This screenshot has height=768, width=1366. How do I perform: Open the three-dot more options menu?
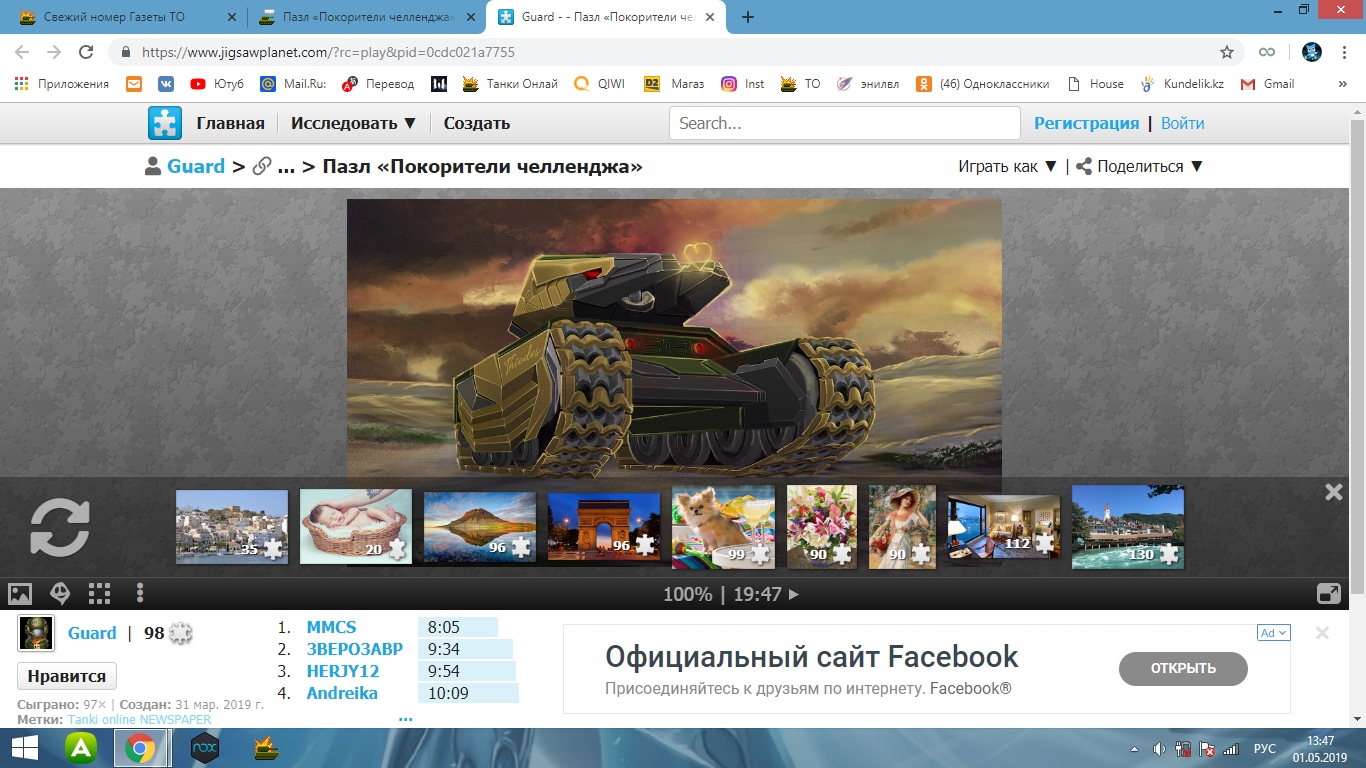coord(140,593)
